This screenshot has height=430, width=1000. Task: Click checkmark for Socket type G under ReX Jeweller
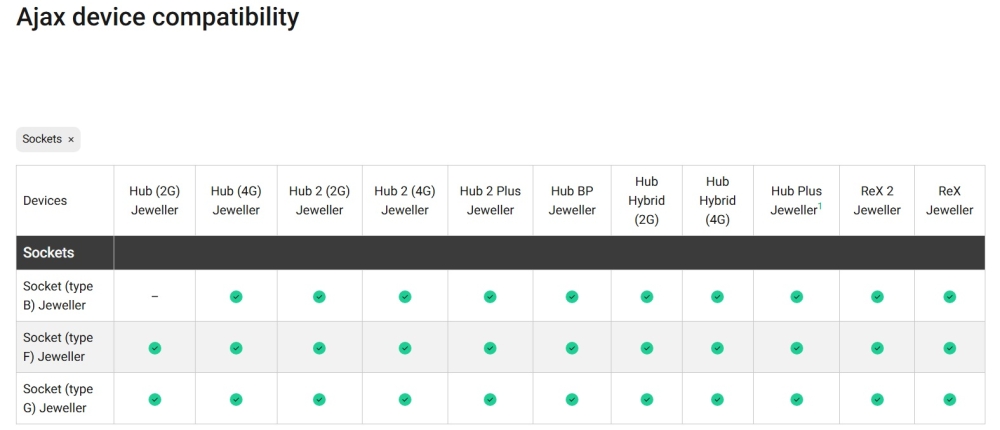(949, 399)
